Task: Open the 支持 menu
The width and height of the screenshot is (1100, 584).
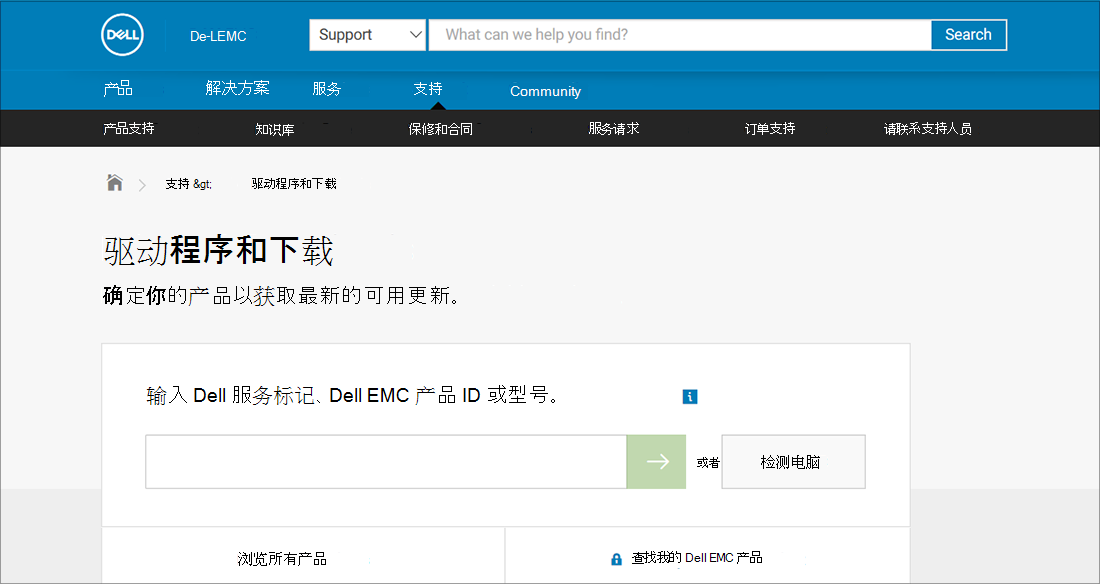Action: coord(428,88)
